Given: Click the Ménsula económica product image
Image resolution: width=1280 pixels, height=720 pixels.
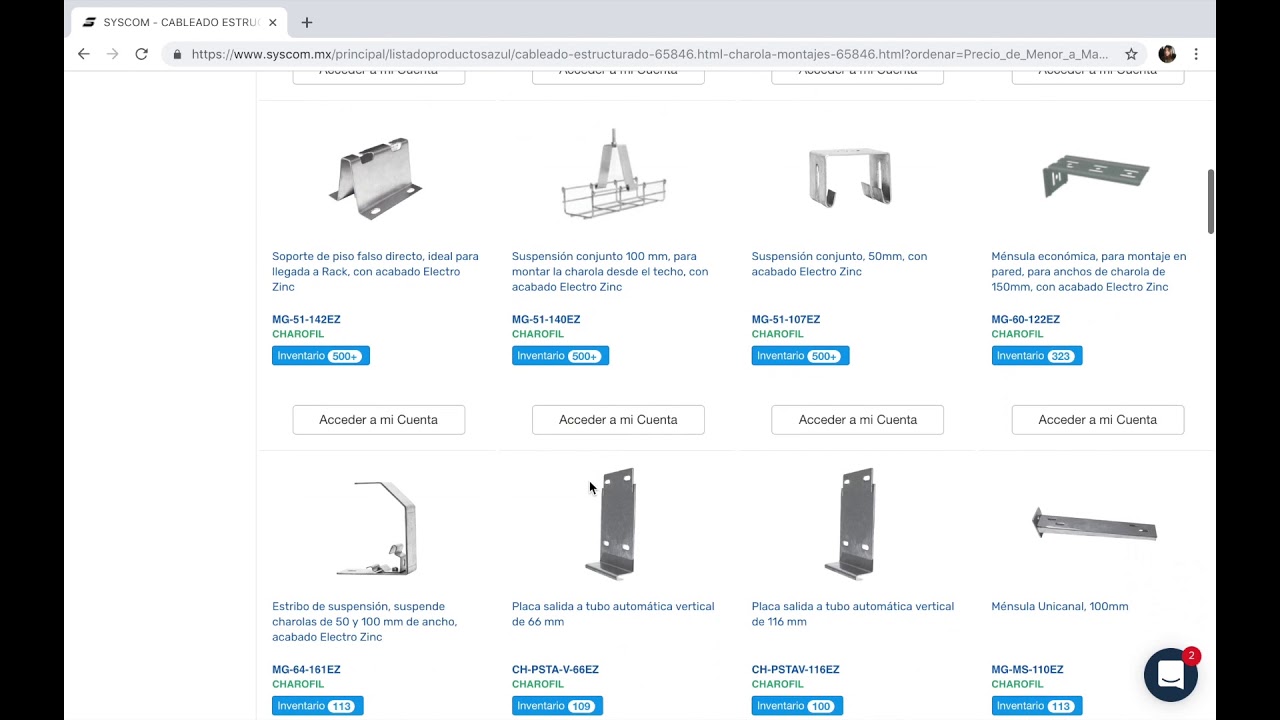Looking at the screenshot, I should pyautogui.click(x=1096, y=177).
